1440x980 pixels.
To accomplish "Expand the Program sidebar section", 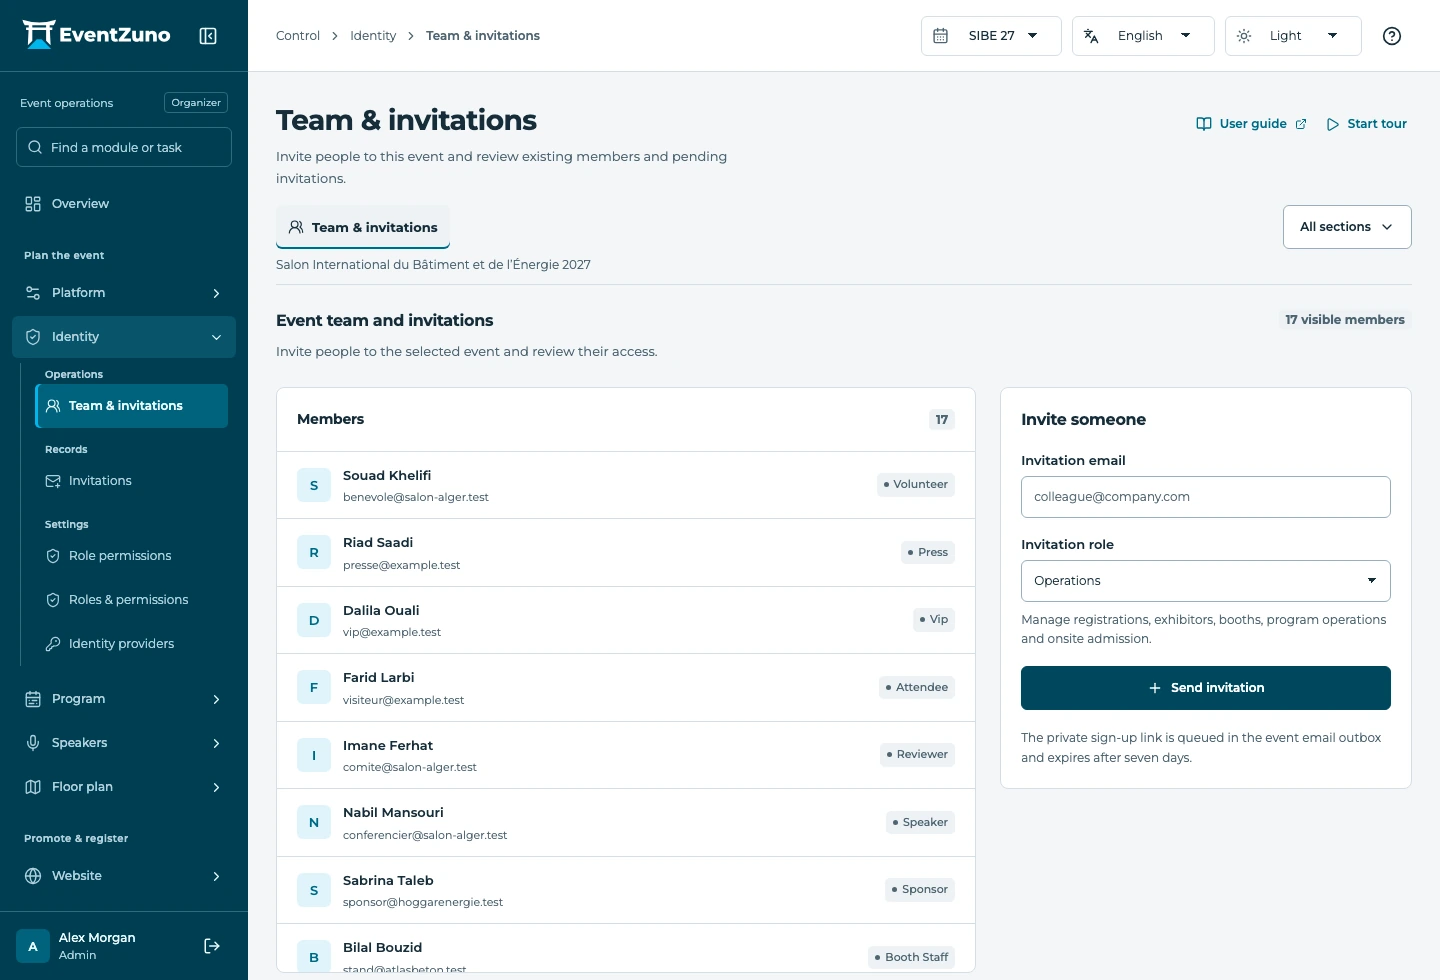I will (124, 699).
